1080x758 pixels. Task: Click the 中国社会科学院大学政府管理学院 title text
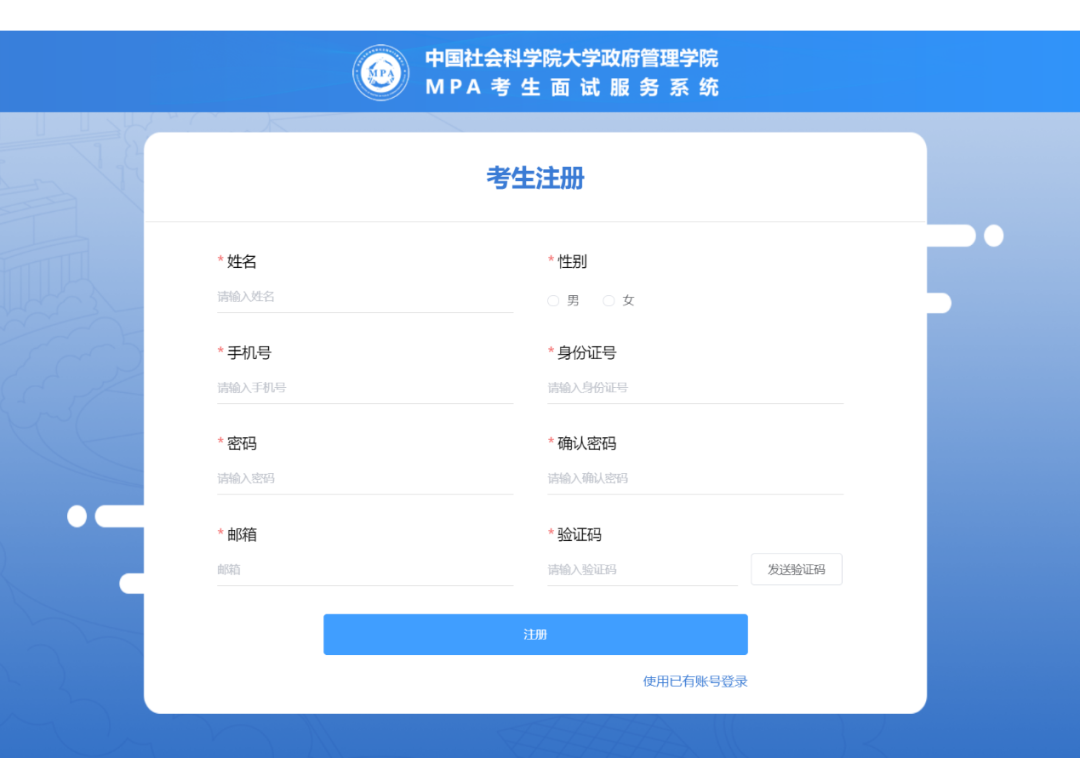pos(572,58)
